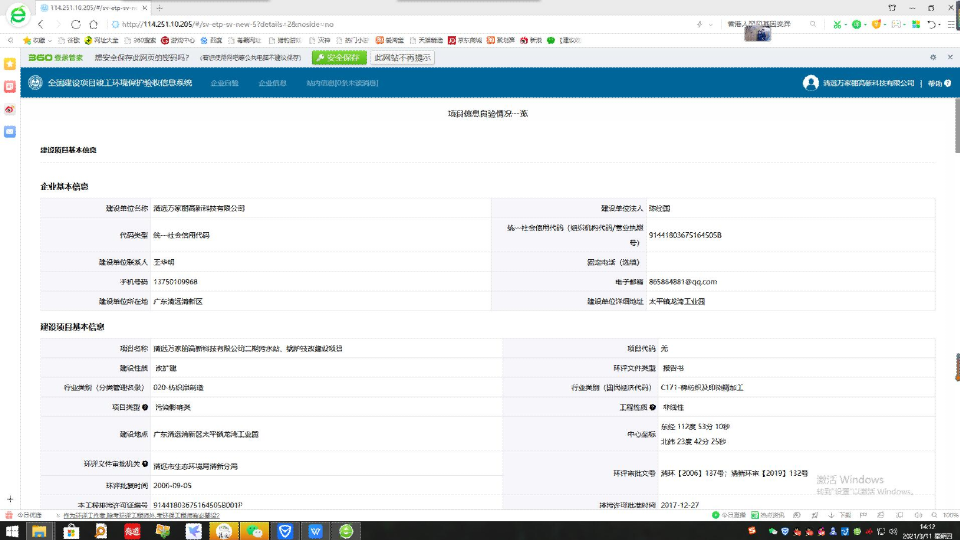Viewport: 960px width, 540px height.
Task: Click the green 安全保存 button
Action: 339,58
